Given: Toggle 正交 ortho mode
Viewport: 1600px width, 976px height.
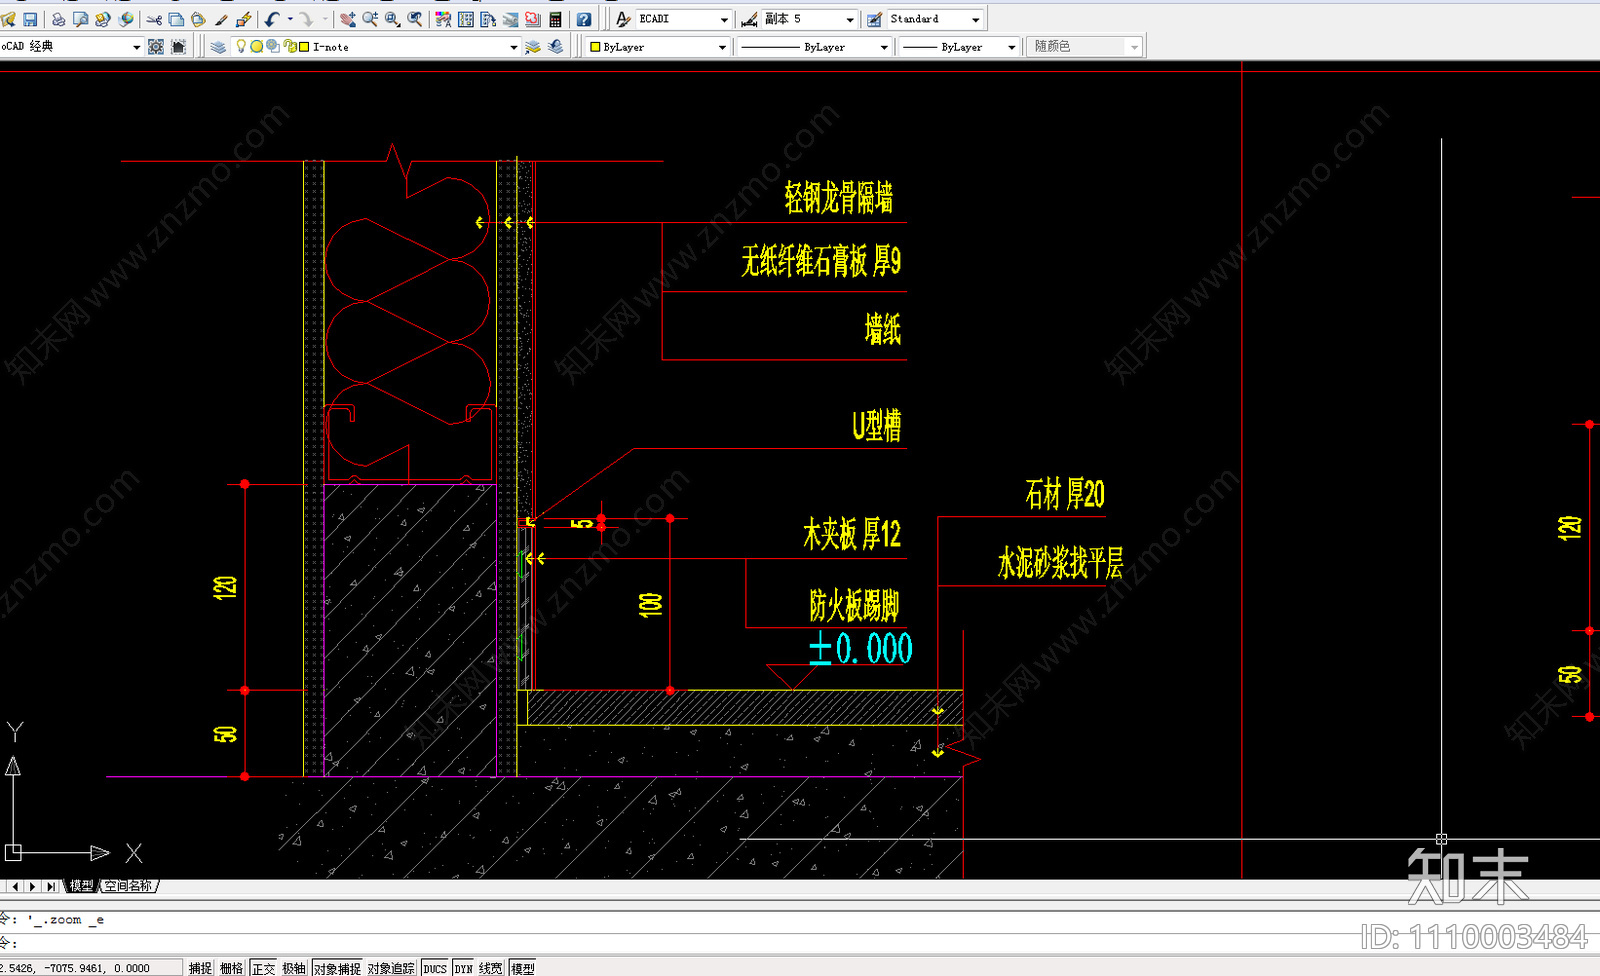Looking at the screenshot, I should click(x=264, y=968).
